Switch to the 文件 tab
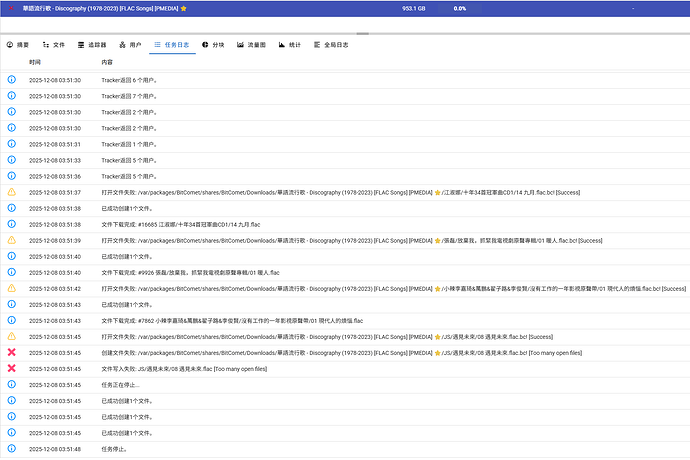Viewport: 690px width, 460px height. pyautogui.click(x=53, y=45)
